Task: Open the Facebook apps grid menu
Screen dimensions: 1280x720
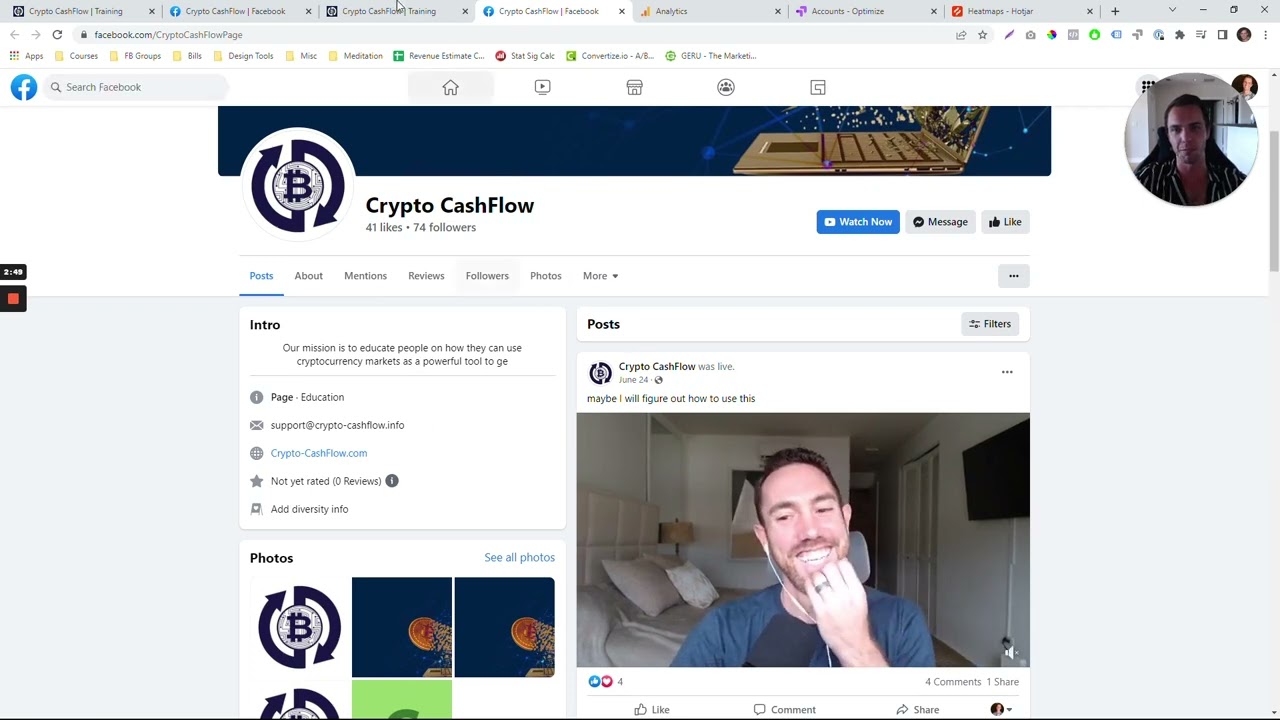Action: coord(1148,86)
